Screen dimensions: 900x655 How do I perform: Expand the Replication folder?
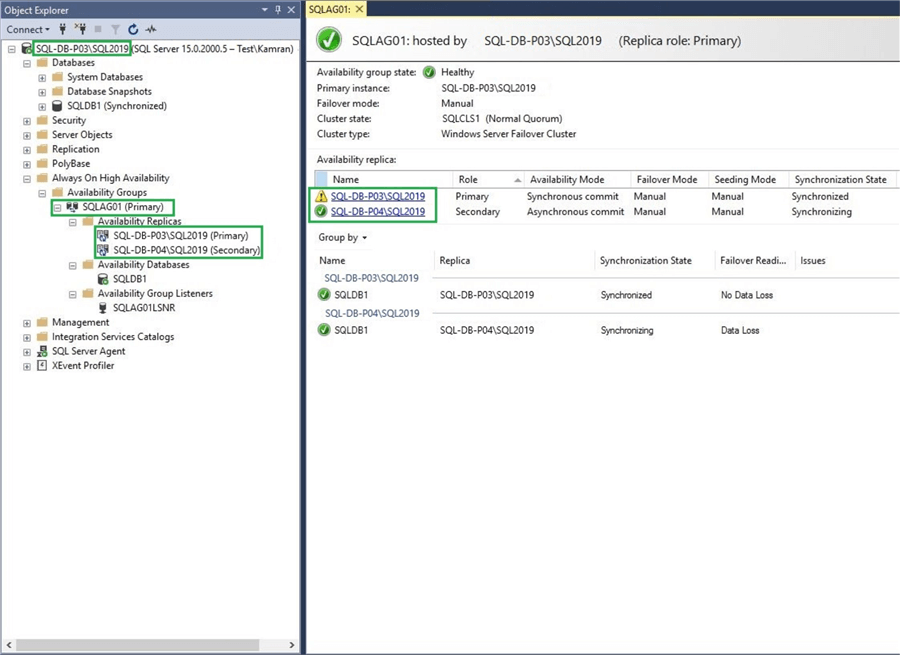point(27,150)
